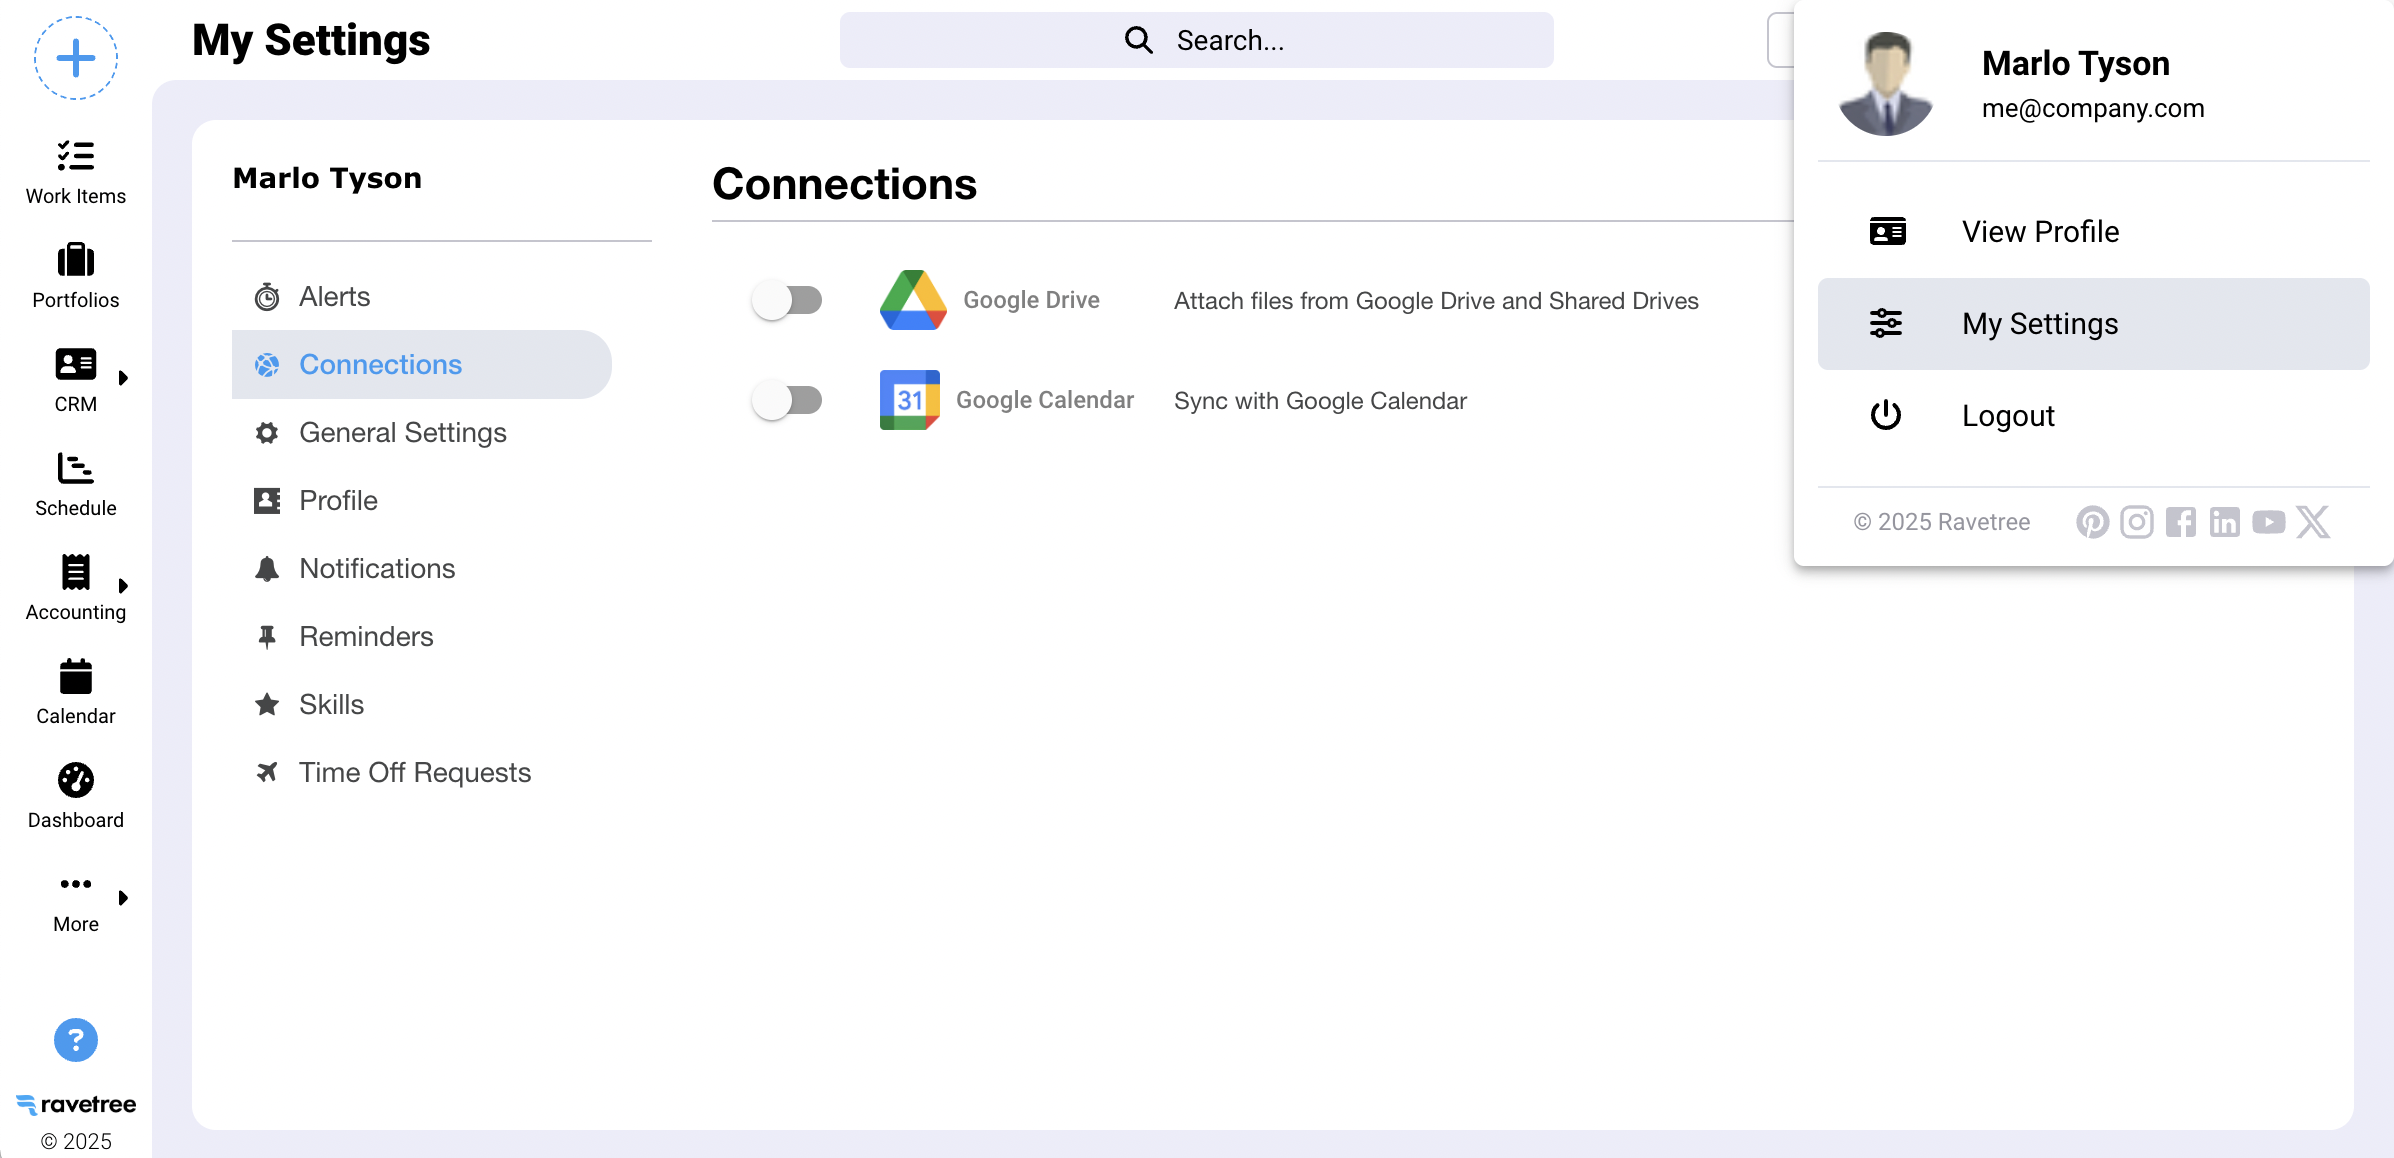This screenshot has width=2394, height=1158.
Task: Enable the Google Drive connection toggle
Action: click(788, 300)
